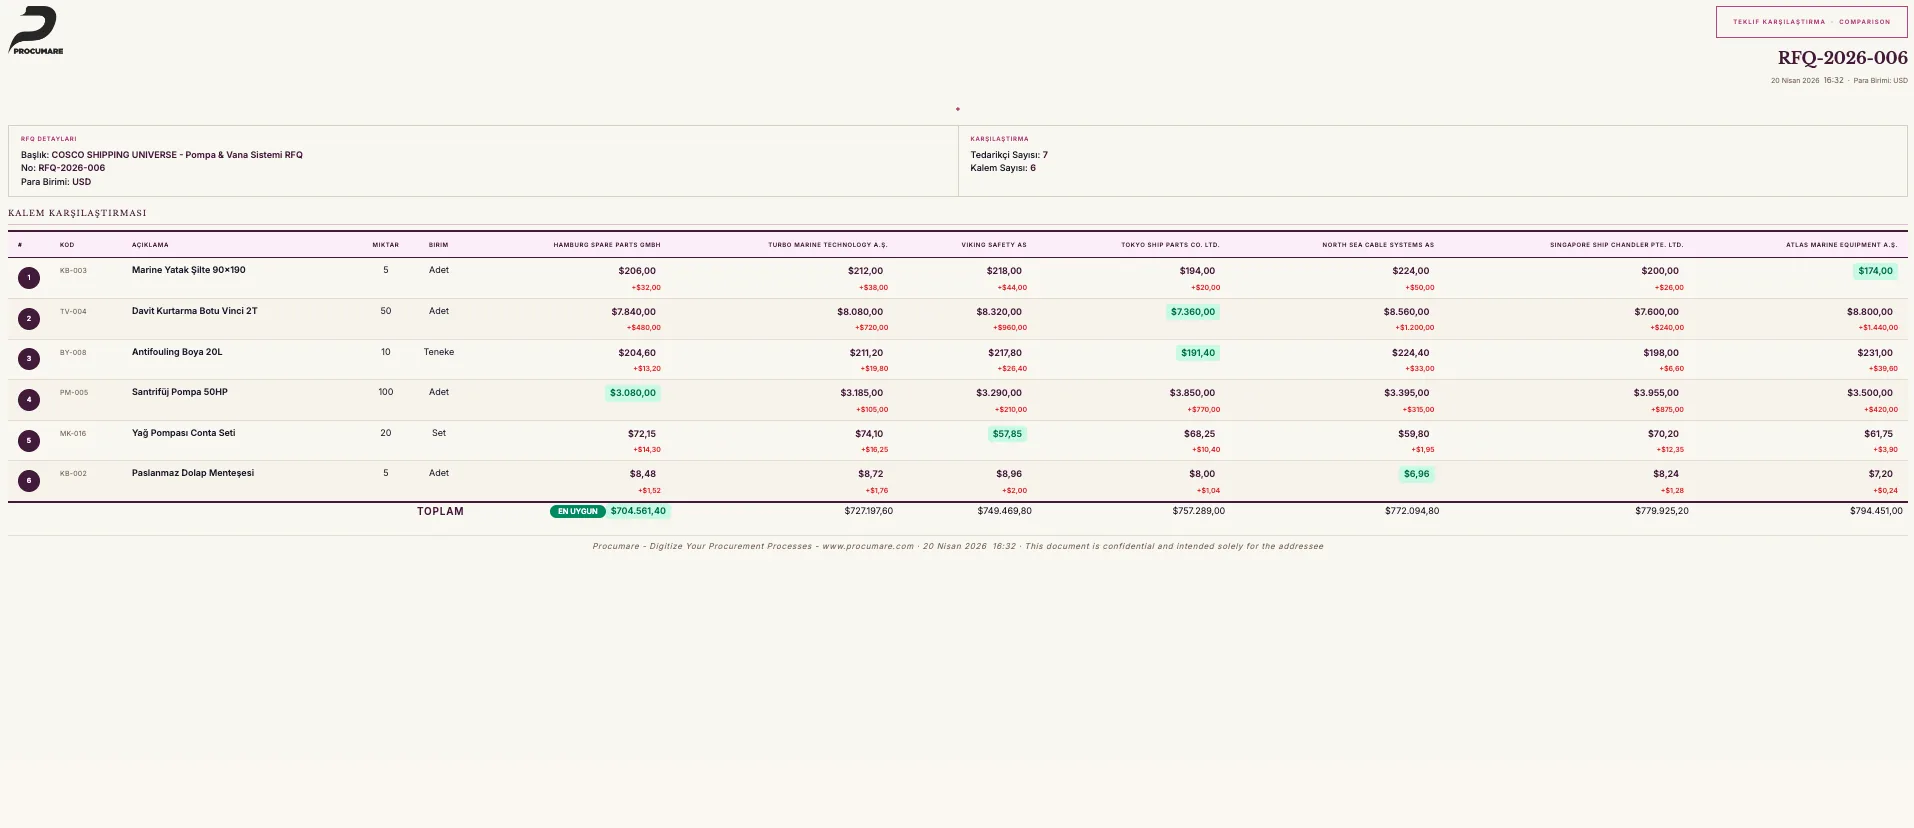Open the Atlas Marine Equipment A.Ş. column header
The width and height of the screenshot is (1914, 828).
[1841, 245]
